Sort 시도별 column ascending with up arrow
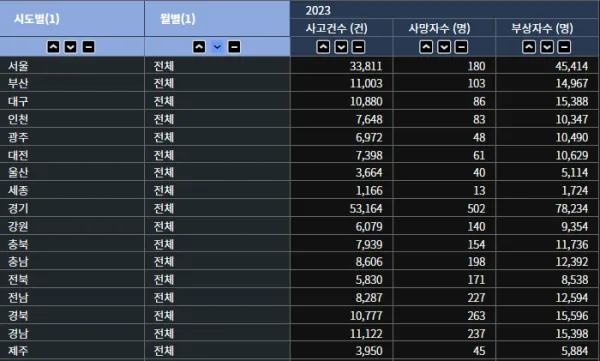Image resolution: width=600 pixels, height=361 pixels. pyautogui.click(x=53, y=47)
